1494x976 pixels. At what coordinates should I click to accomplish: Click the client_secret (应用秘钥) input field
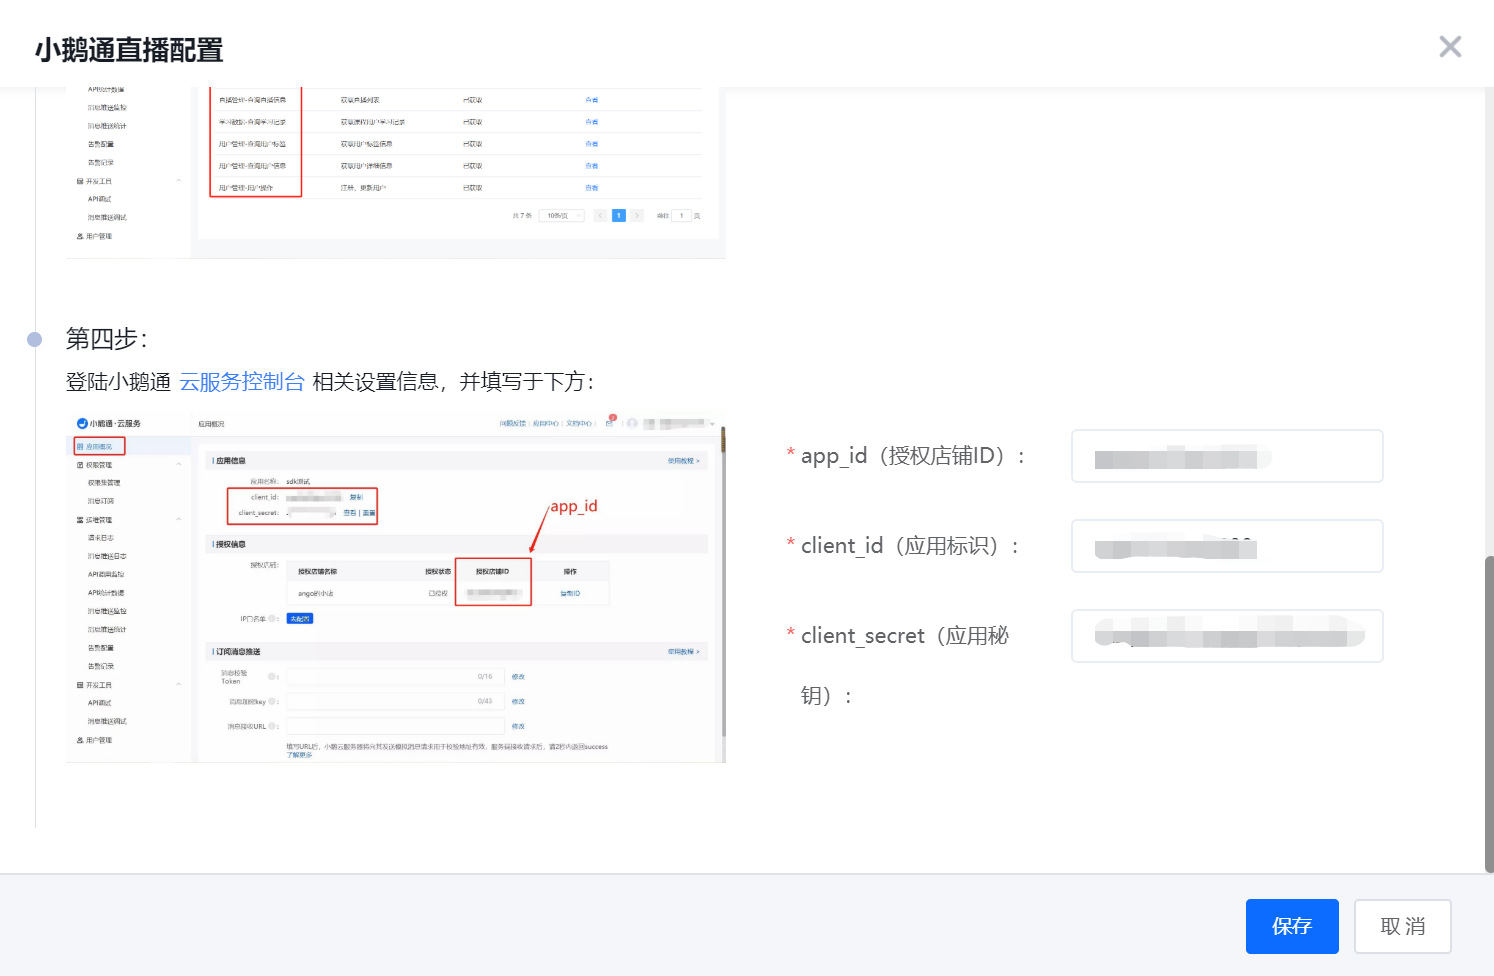[1227, 636]
